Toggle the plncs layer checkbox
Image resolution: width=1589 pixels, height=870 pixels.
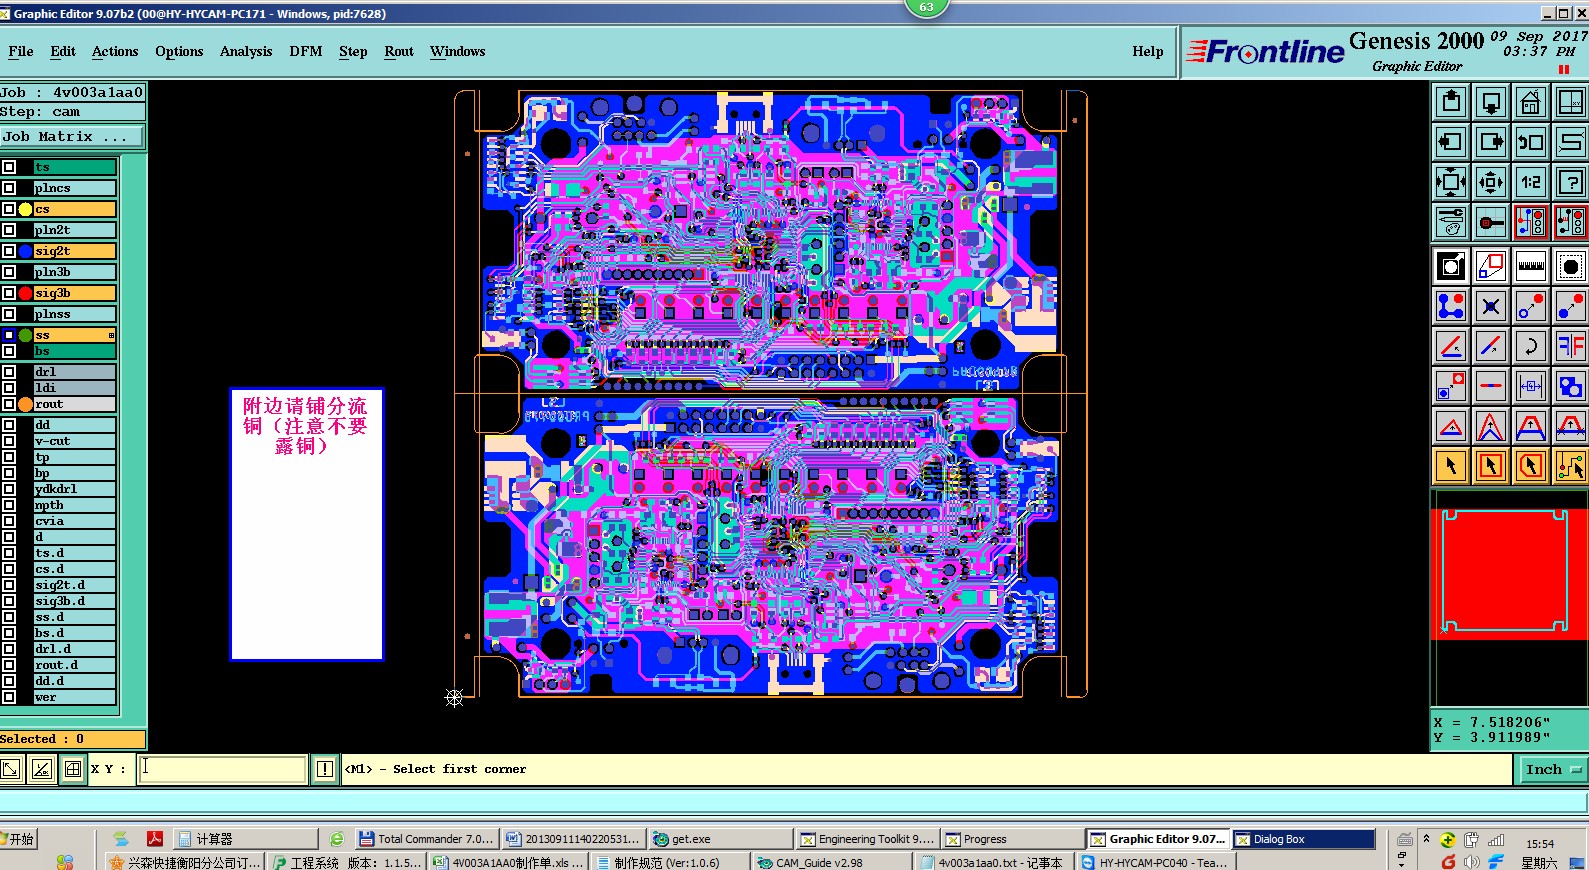[x=9, y=188]
